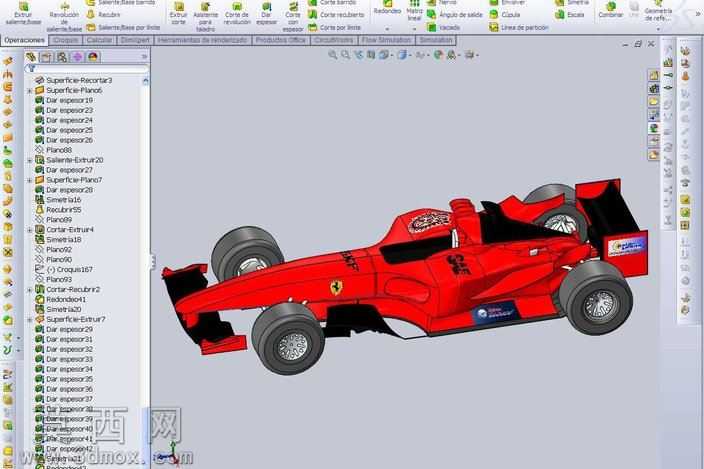Click the Dar espesor tool

point(266,13)
